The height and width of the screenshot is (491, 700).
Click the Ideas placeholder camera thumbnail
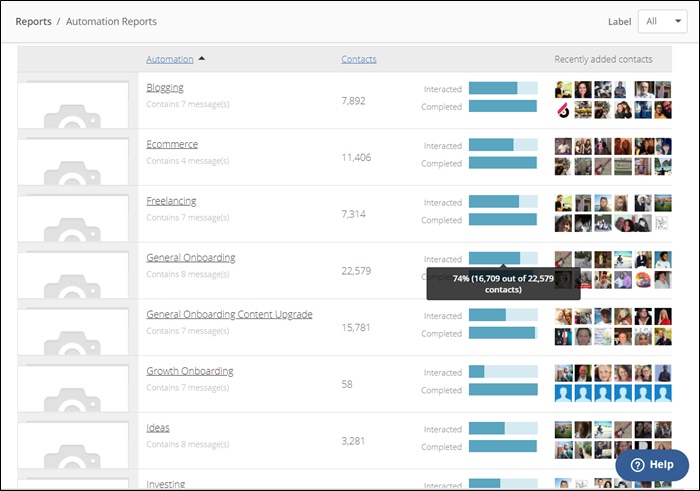pos(73,445)
